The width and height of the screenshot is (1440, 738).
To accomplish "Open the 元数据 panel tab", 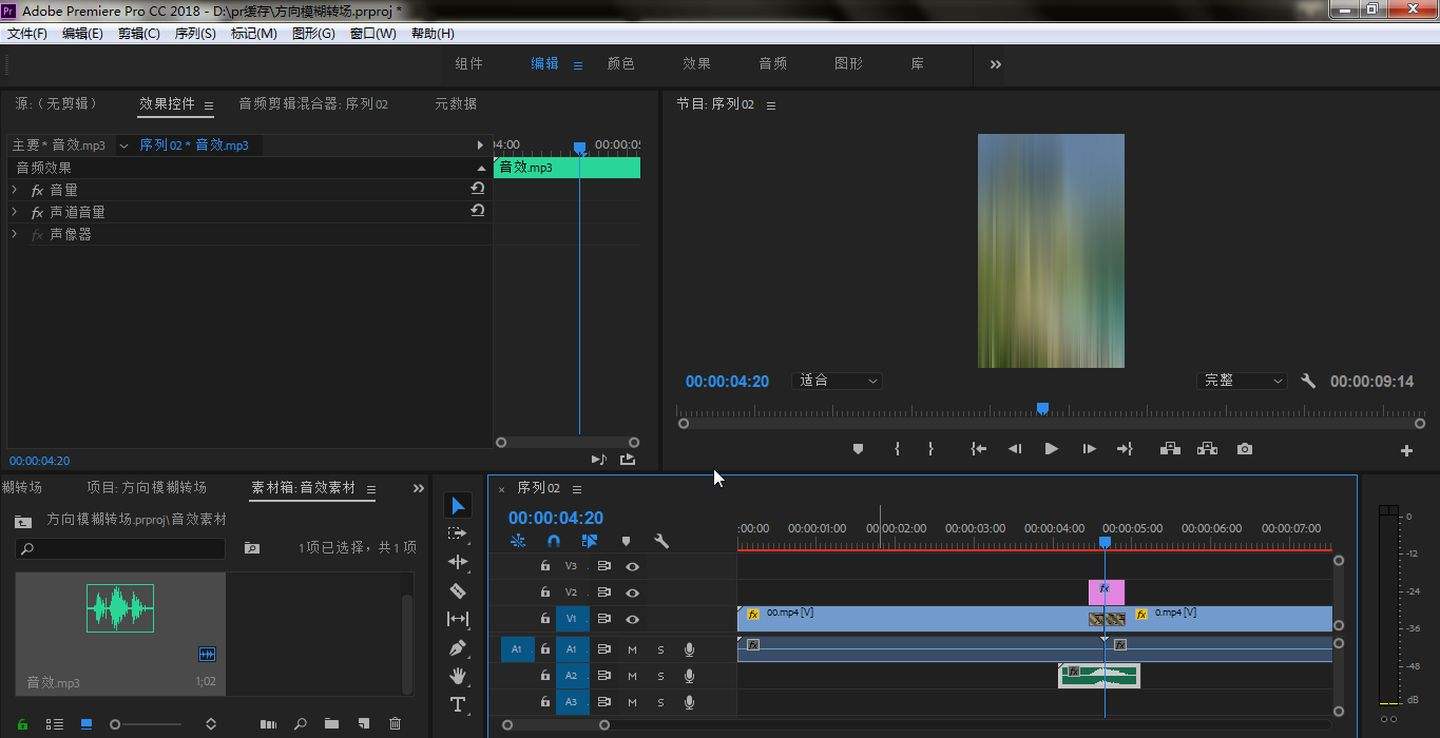I will [x=456, y=104].
